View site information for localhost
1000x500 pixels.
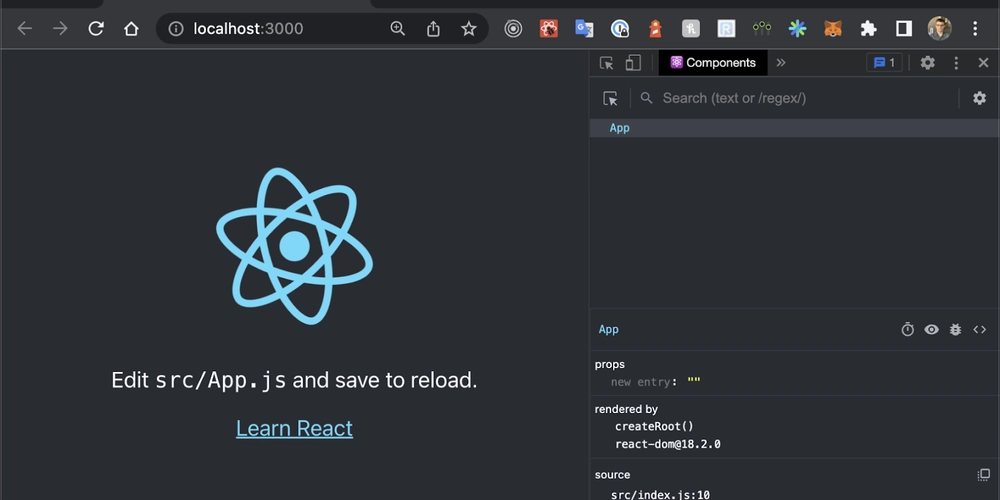(176, 29)
